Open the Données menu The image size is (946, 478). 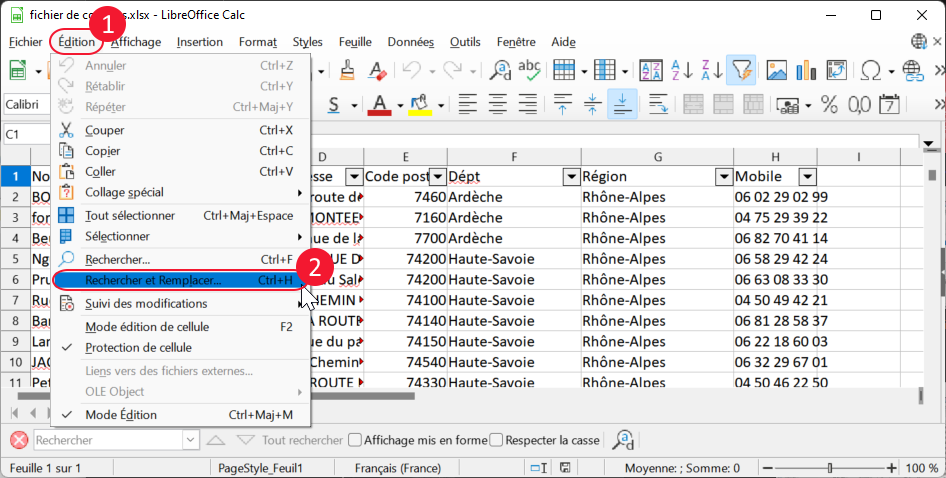(x=410, y=42)
